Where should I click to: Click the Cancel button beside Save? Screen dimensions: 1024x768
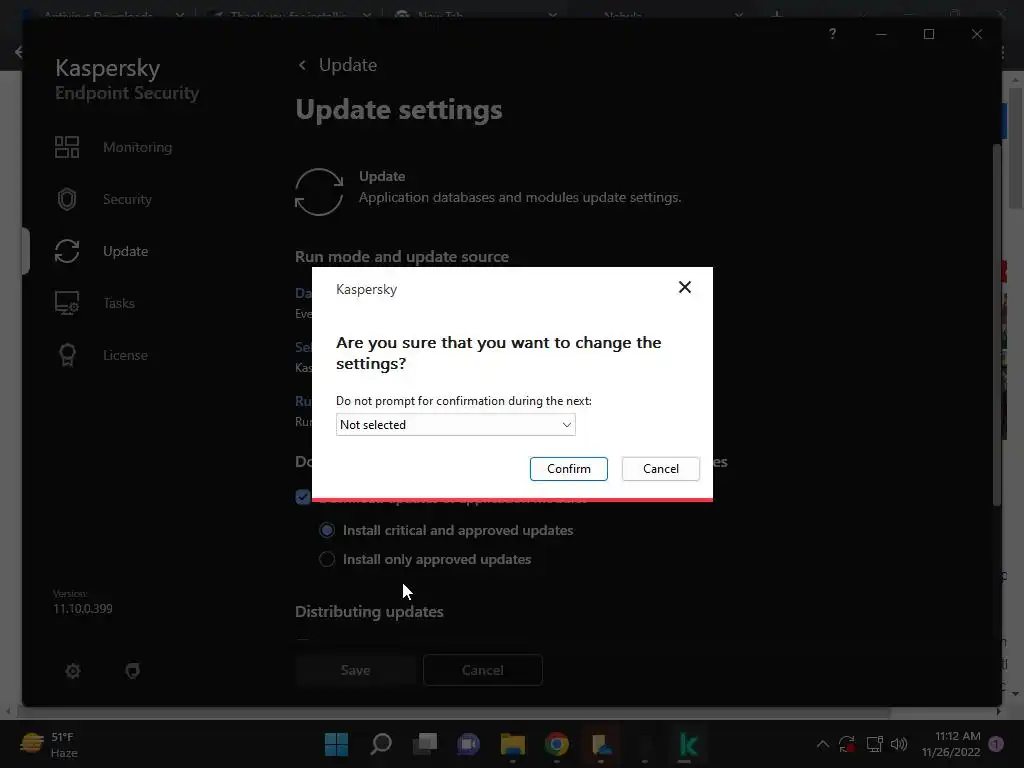point(483,670)
